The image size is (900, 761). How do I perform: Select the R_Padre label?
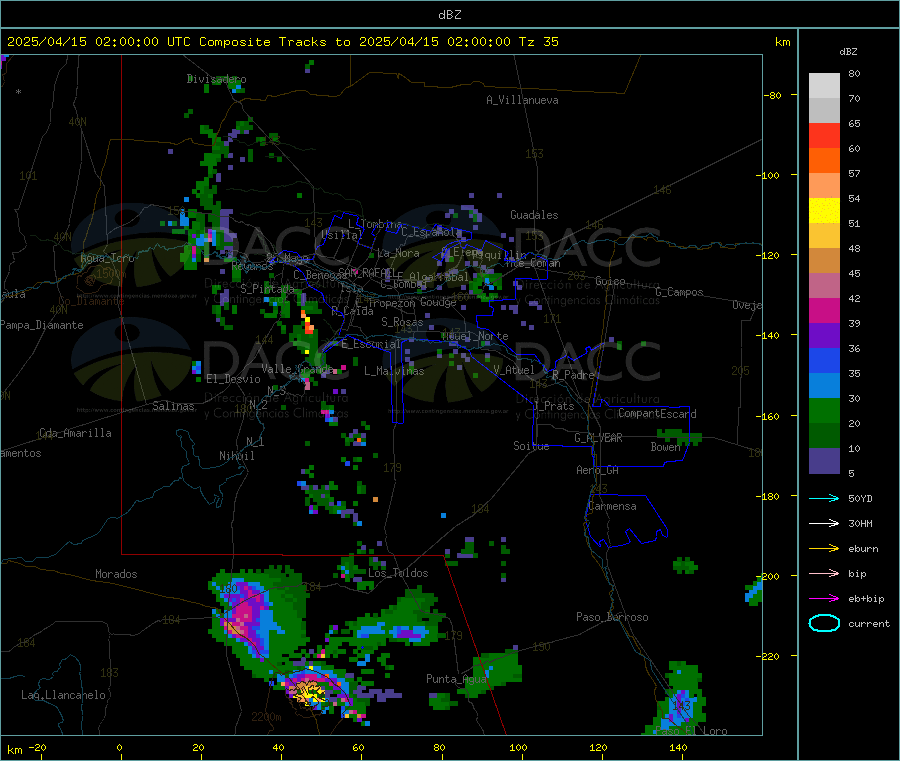click(573, 375)
